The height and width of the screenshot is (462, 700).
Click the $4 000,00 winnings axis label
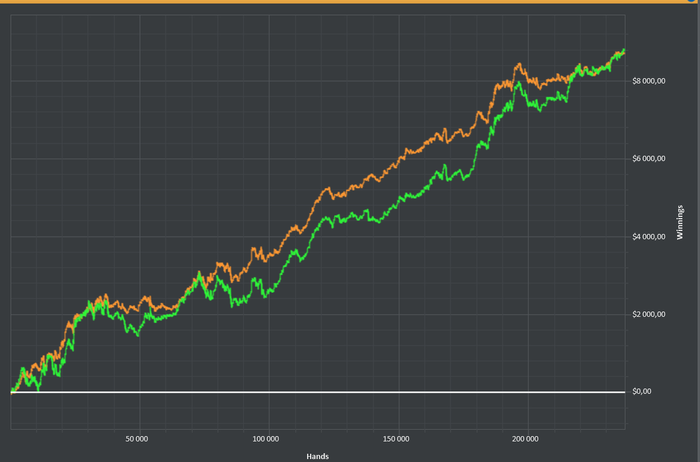[x=649, y=237]
